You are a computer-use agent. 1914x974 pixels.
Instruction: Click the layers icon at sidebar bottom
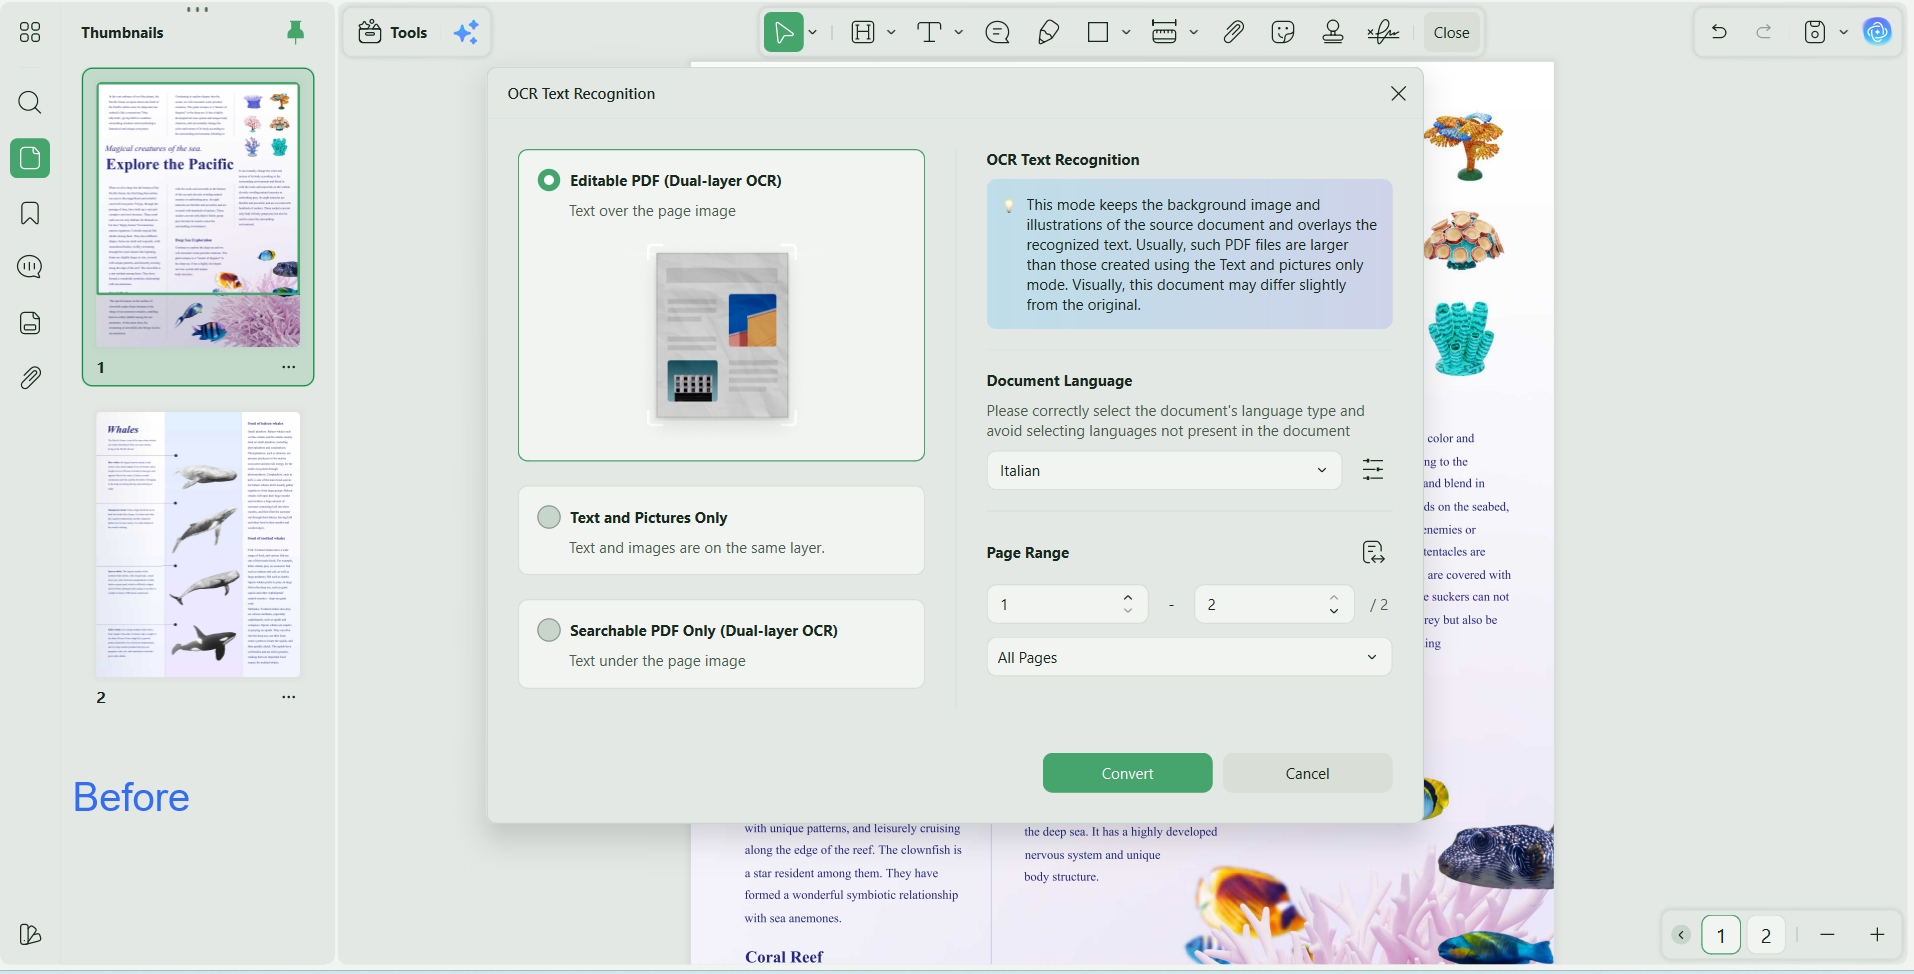pos(30,934)
